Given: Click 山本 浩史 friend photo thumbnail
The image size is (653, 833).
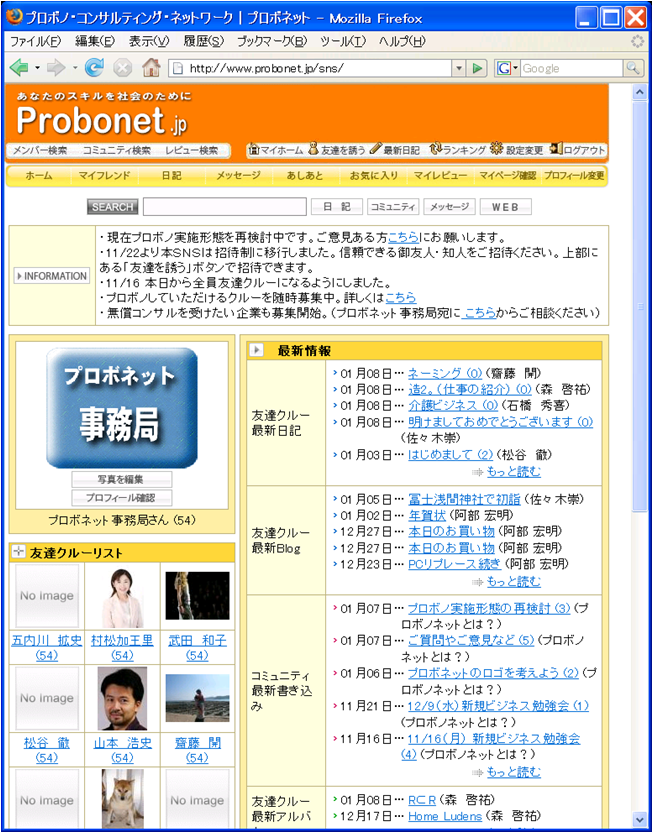Looking at the screenshot, I should 122,699.
